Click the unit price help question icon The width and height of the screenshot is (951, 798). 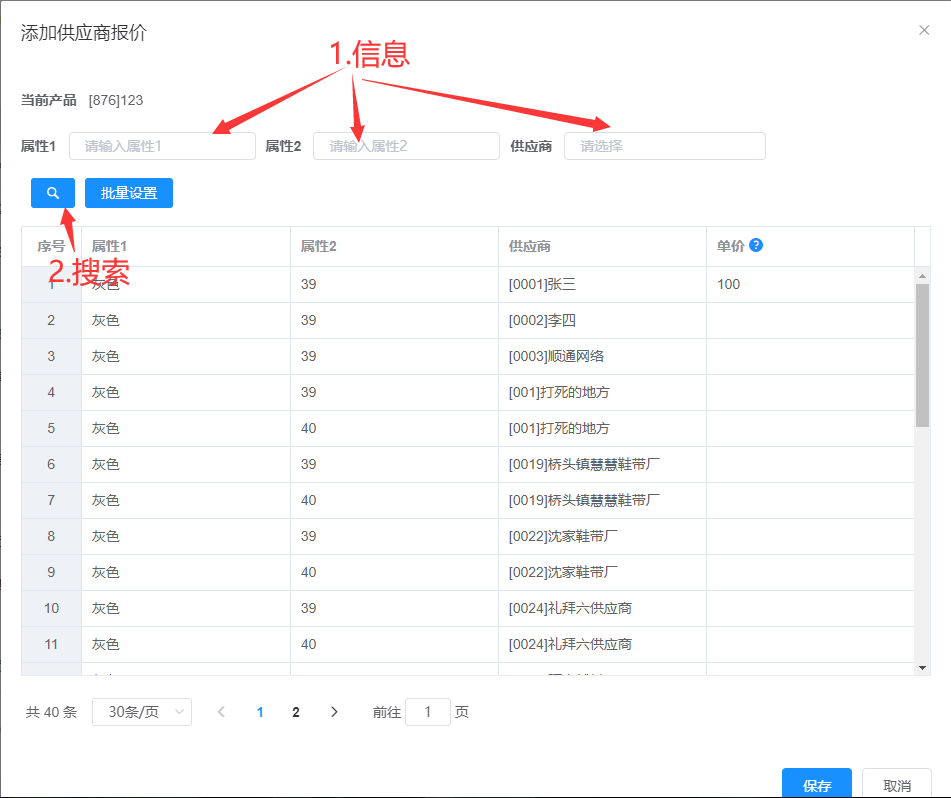[x=756, y=245]
